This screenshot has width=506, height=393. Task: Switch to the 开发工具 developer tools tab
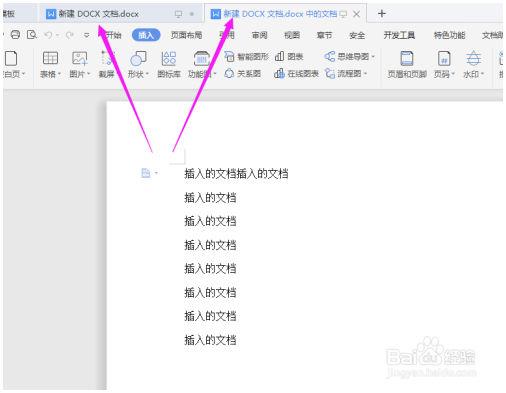[x=399, y=35]
